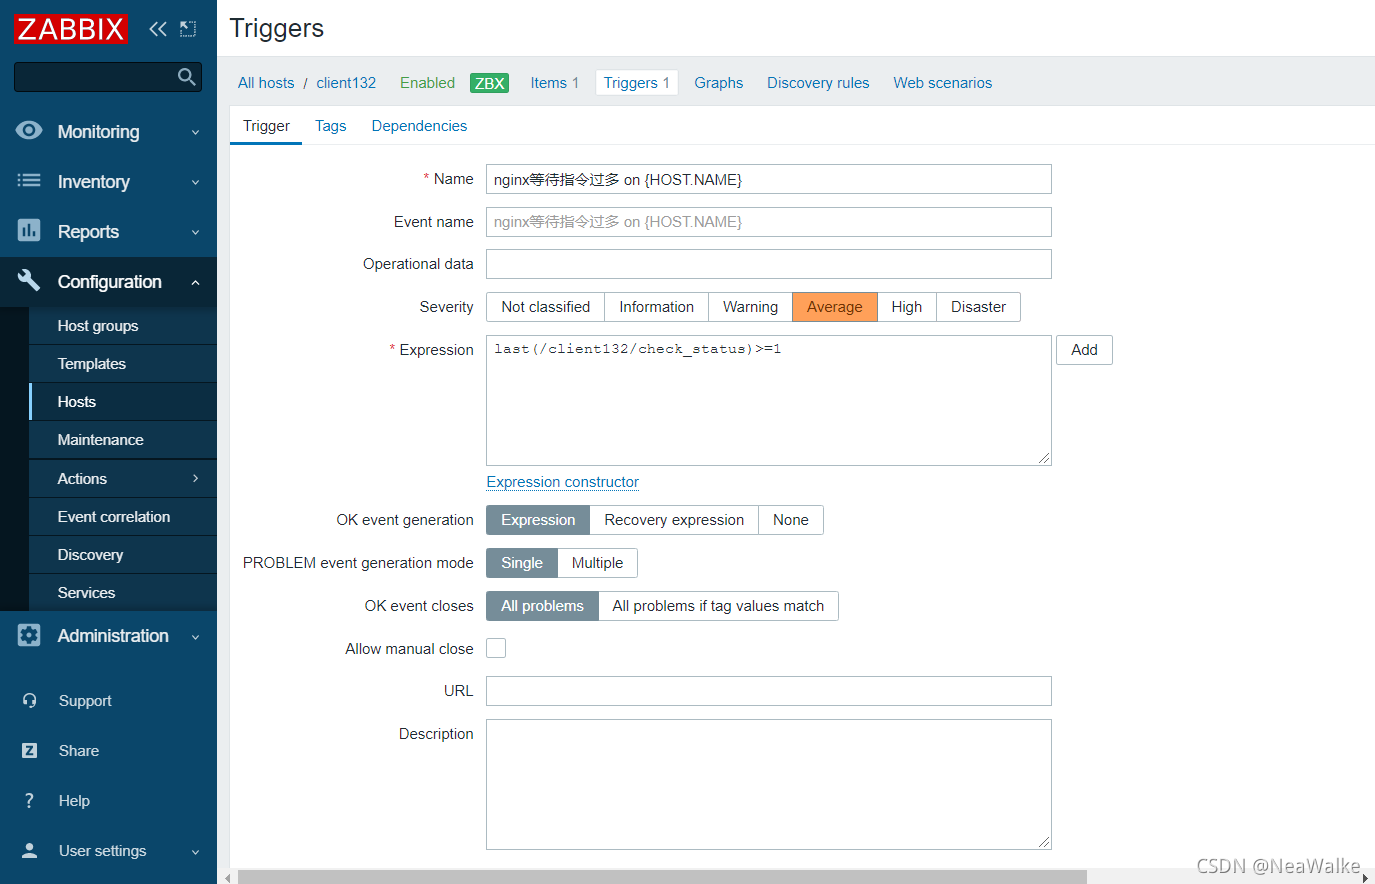Set severity to High
1375x884 pixels.
tap(907, 307)
